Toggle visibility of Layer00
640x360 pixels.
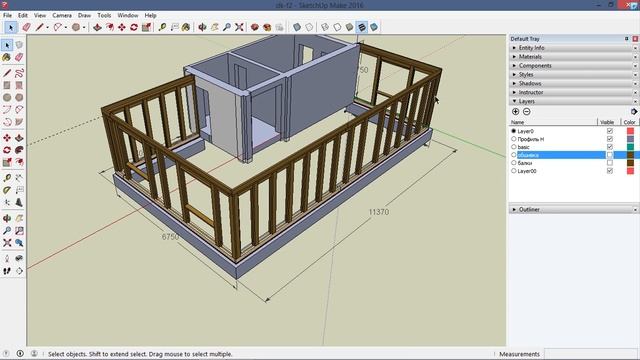click(610, 171)
